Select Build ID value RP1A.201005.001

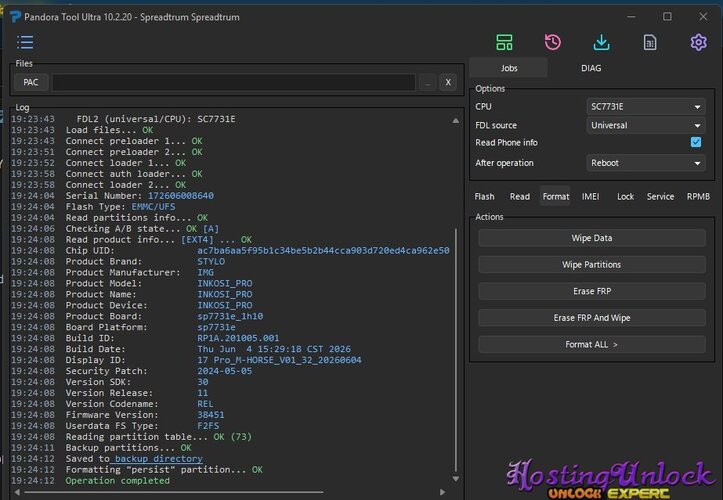[x=238, y=338]
